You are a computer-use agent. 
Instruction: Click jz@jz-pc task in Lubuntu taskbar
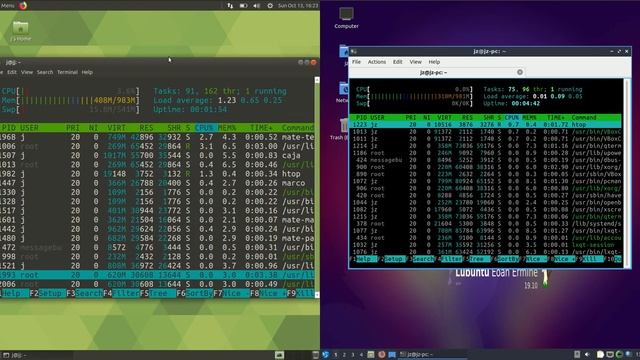tap(433, 355)
